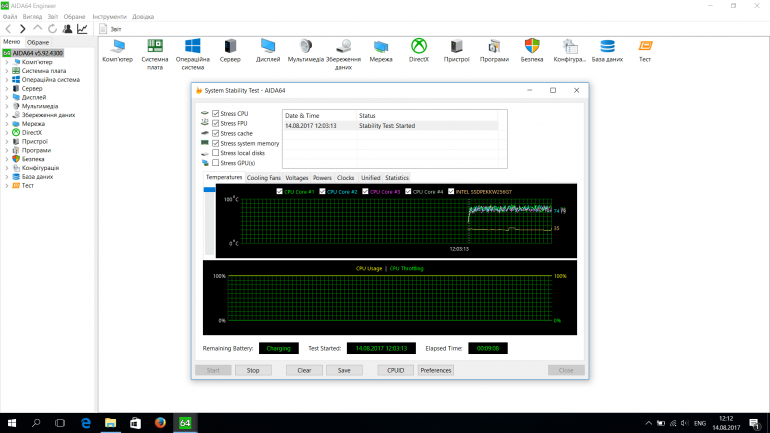Switch to the Statistics tab
The height and width of the screenshot is (433, 770).
click(x=397, y=178)
